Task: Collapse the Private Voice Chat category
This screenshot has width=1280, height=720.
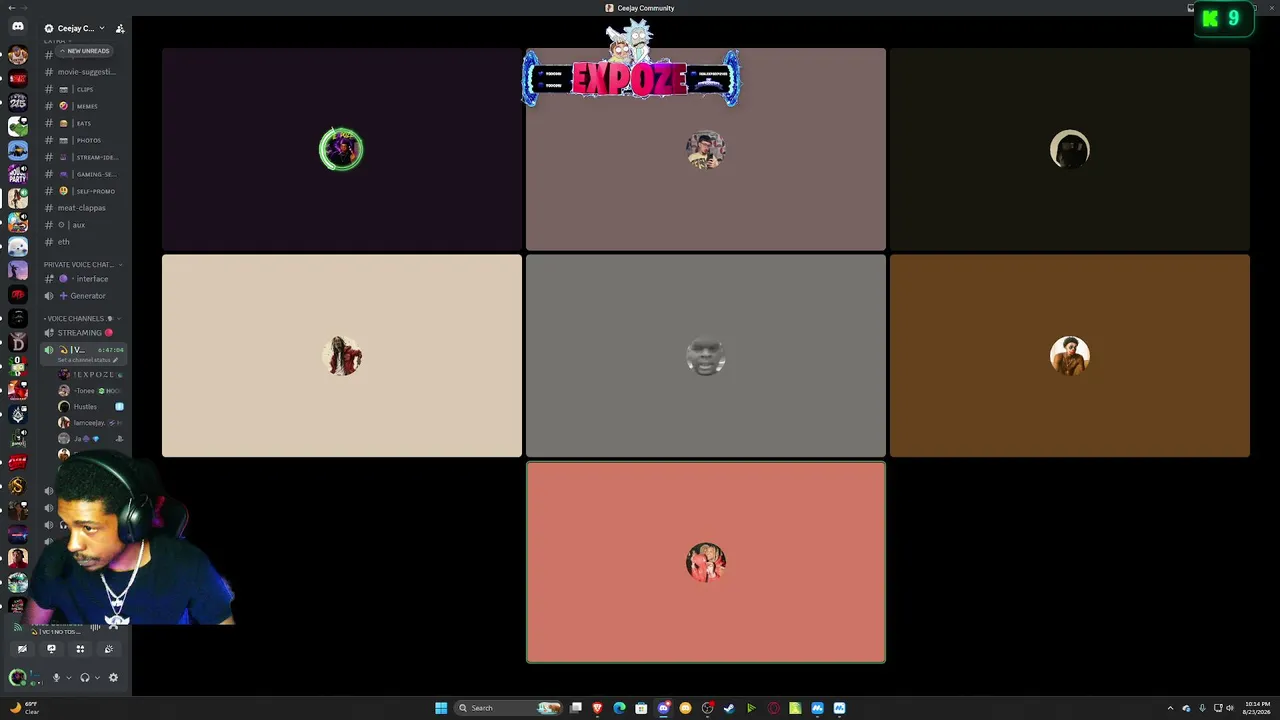Action: click(83, 265)
